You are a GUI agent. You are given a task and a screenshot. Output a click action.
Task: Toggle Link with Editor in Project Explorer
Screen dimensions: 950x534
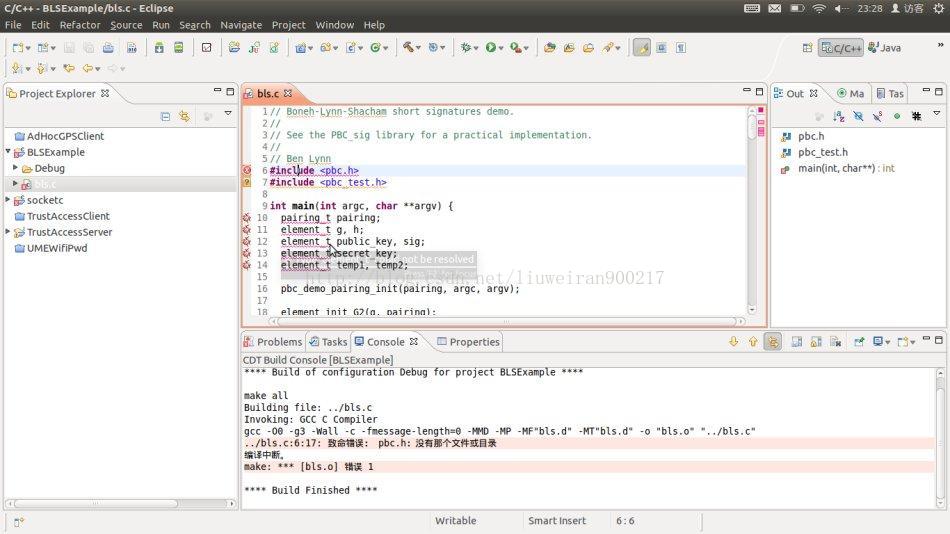click(x=185, y=116)
